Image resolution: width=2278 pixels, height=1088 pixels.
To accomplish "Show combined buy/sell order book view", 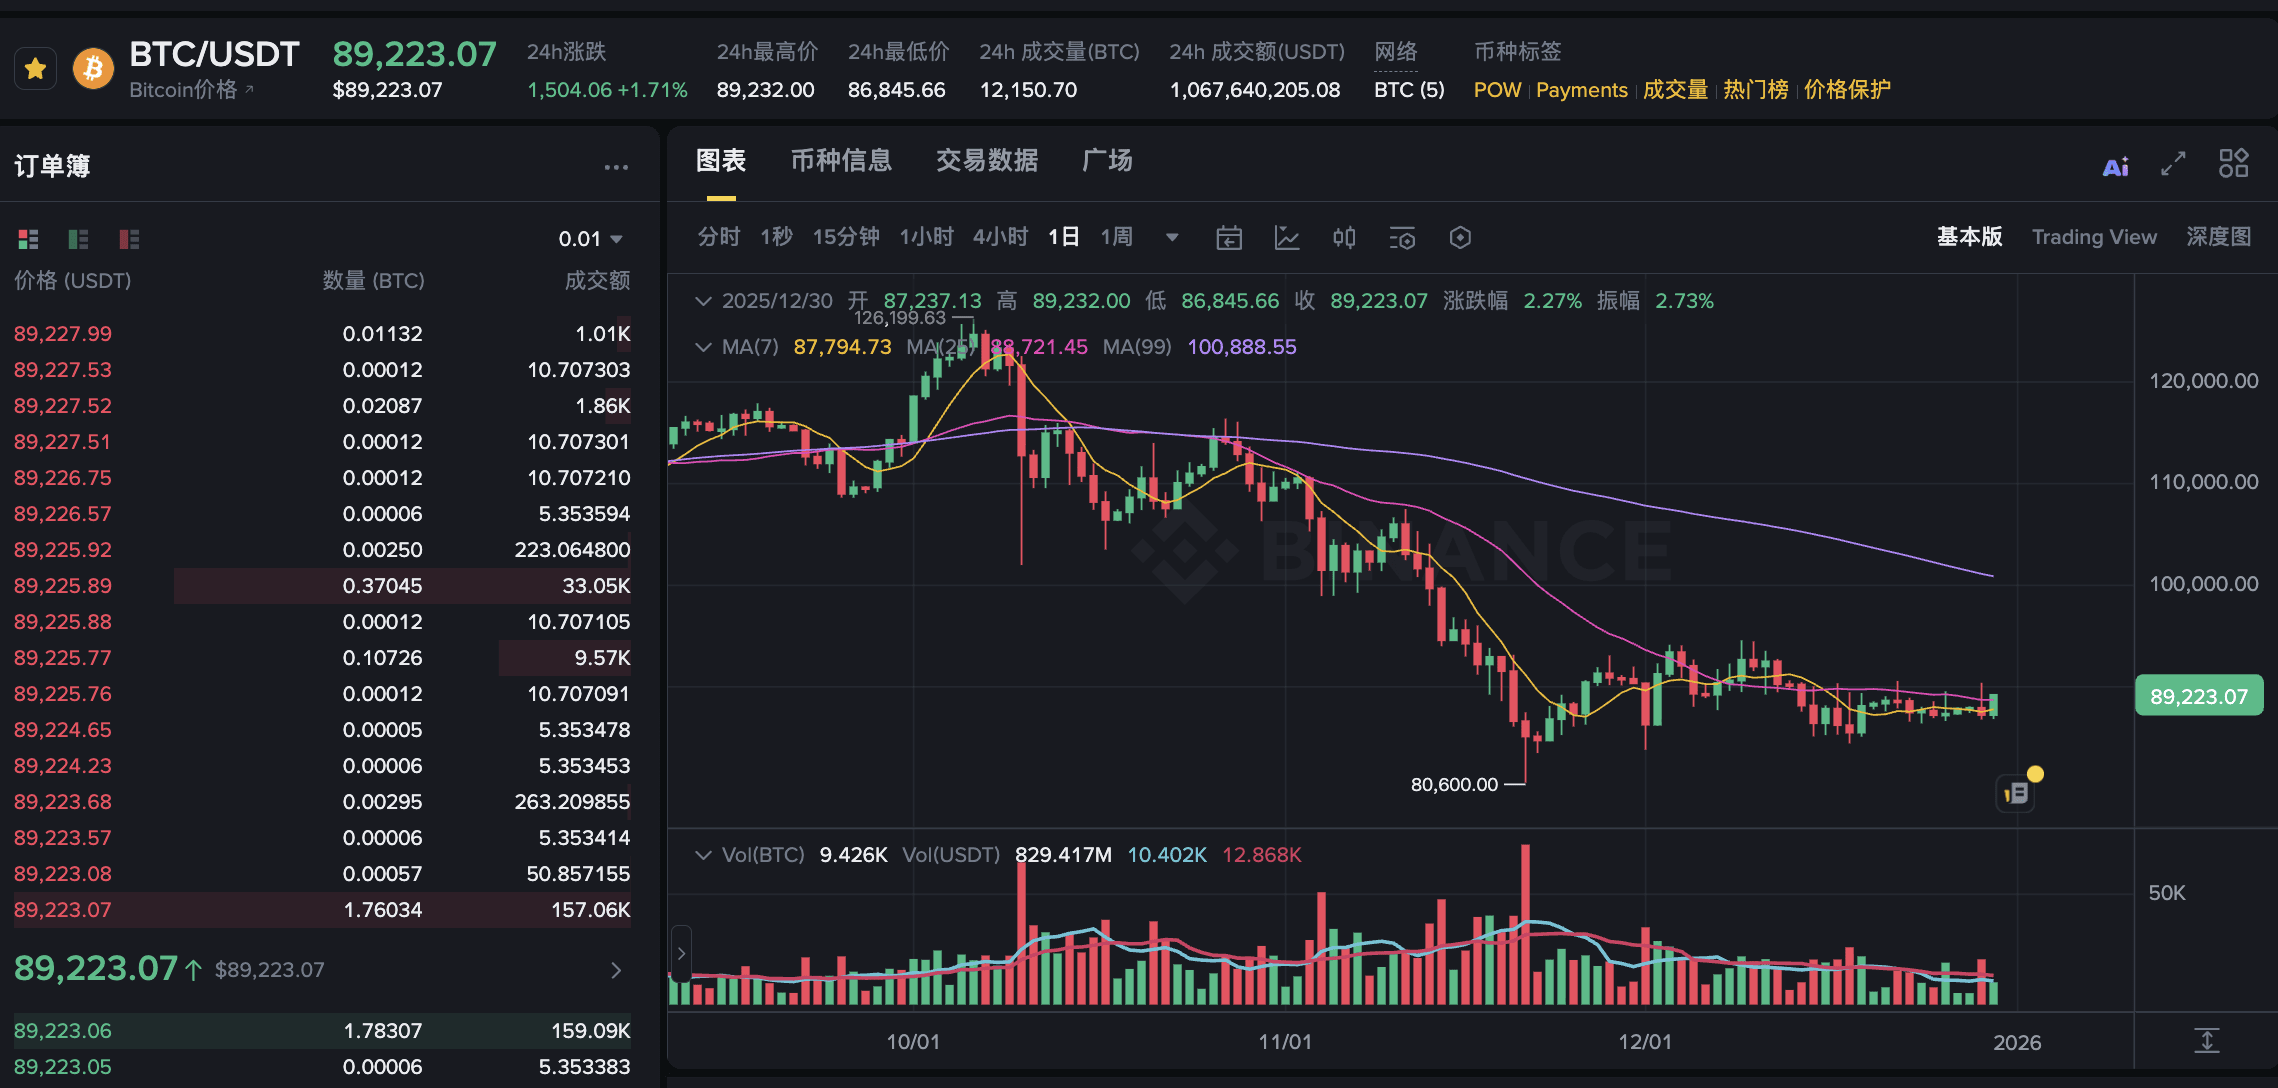I will pyautogui.click(x=27, y=239).
